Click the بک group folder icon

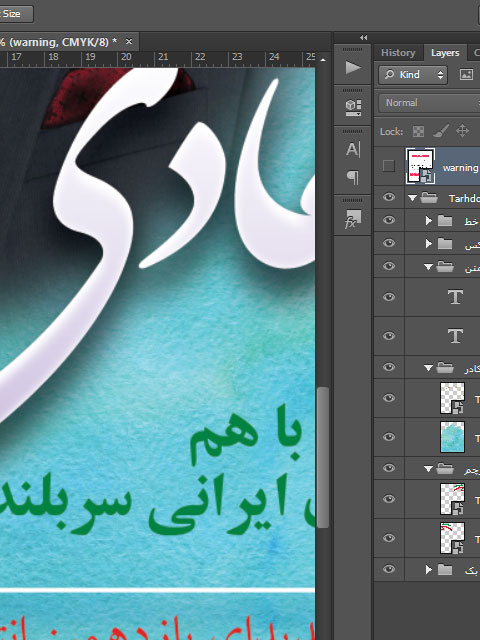point(445,569)
